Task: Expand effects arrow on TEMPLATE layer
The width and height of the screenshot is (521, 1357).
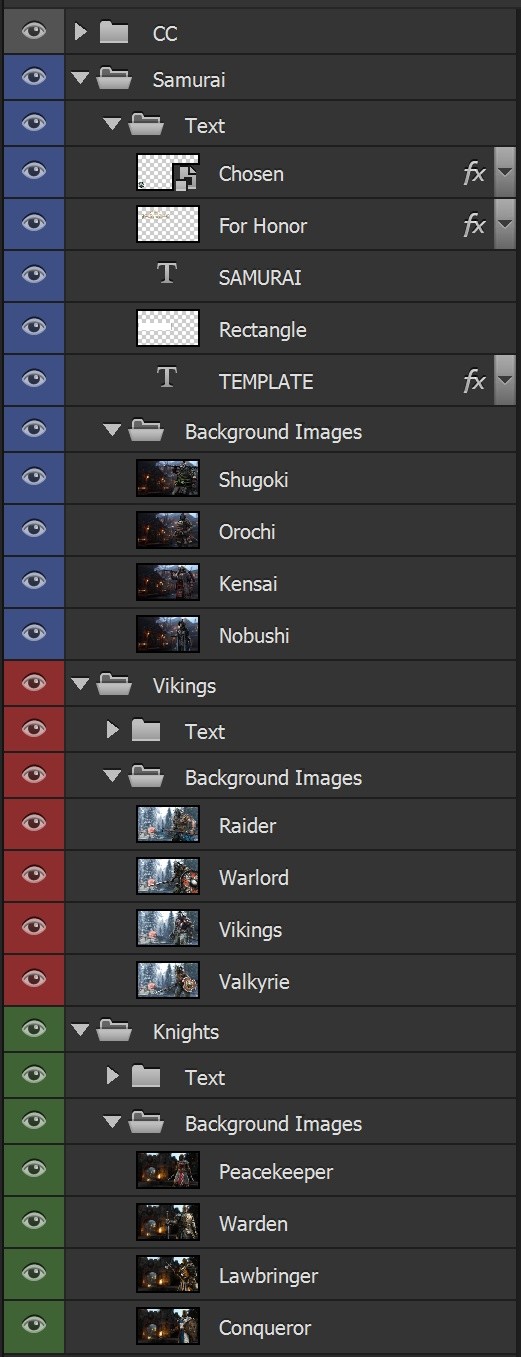Action: point(505,380)
